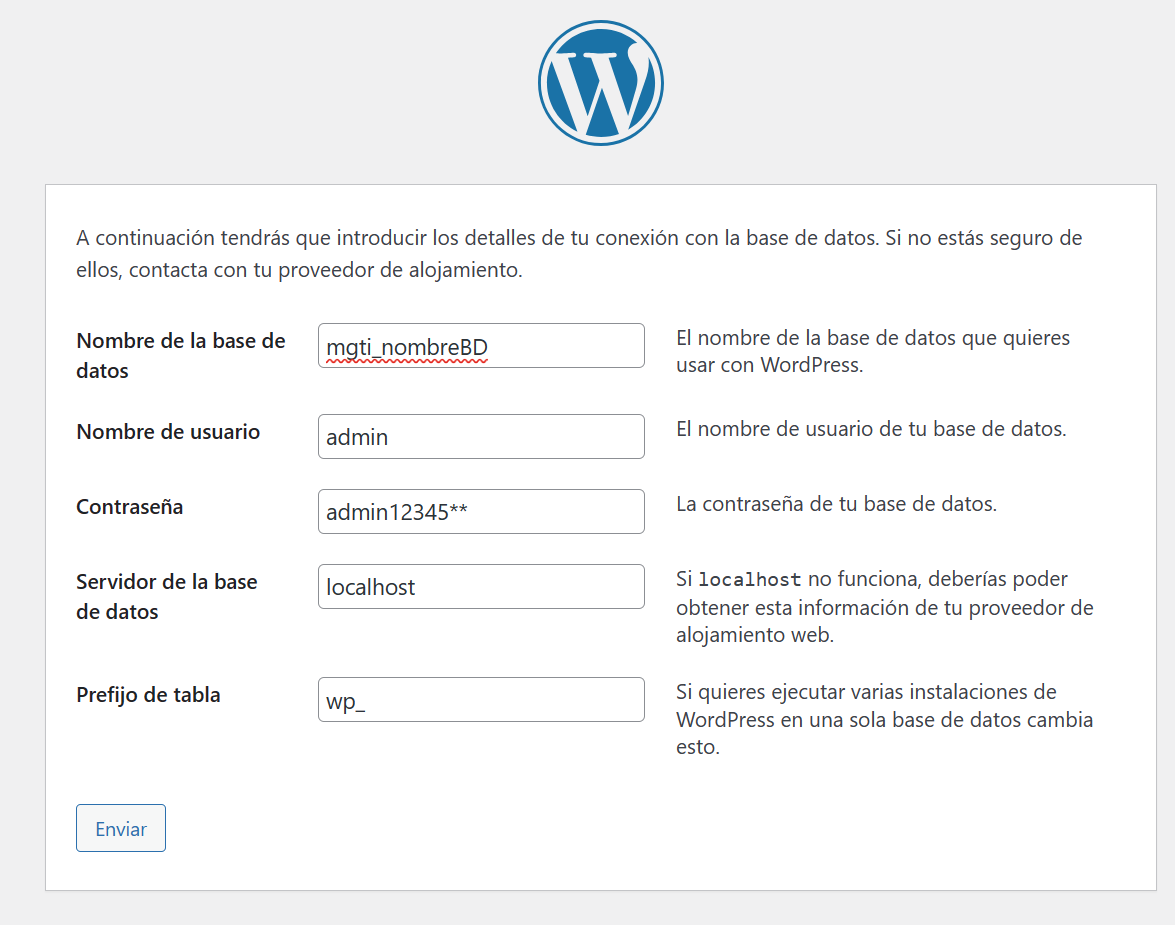Screen dimensions: 1175x925
Task: Click the description 'La contraseña de tu base de datos.'
Action: click(x=836, y=504)
